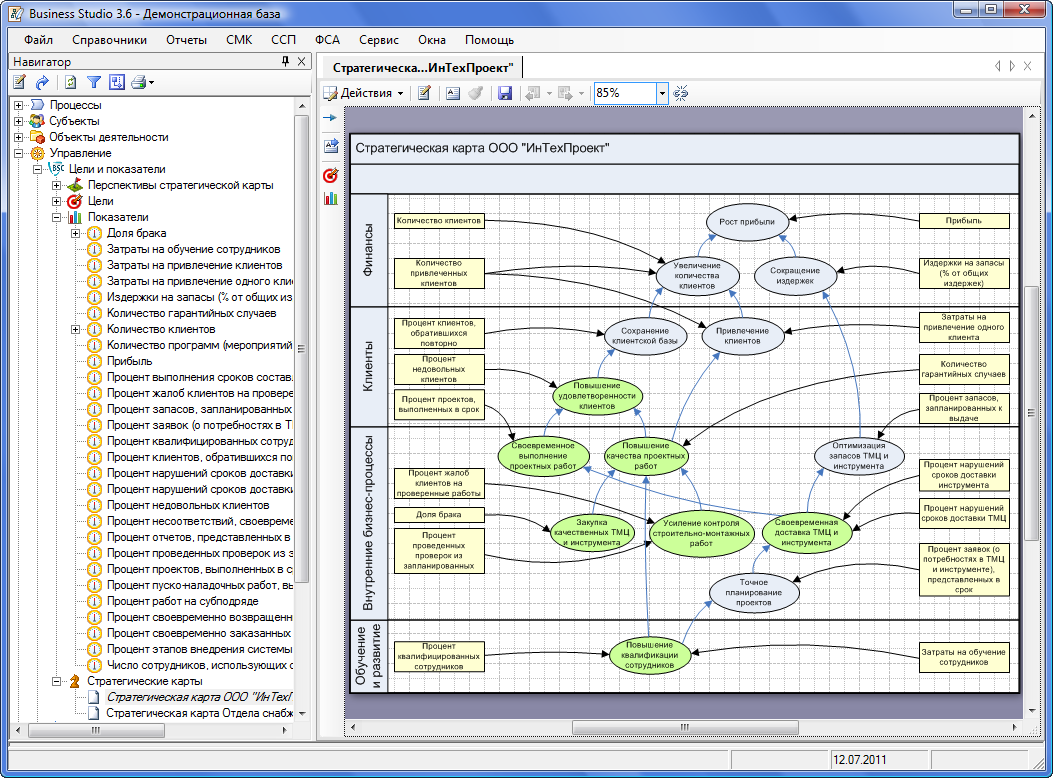
Task: Open the Помощь menu
Action: click(x=490, y=40)
